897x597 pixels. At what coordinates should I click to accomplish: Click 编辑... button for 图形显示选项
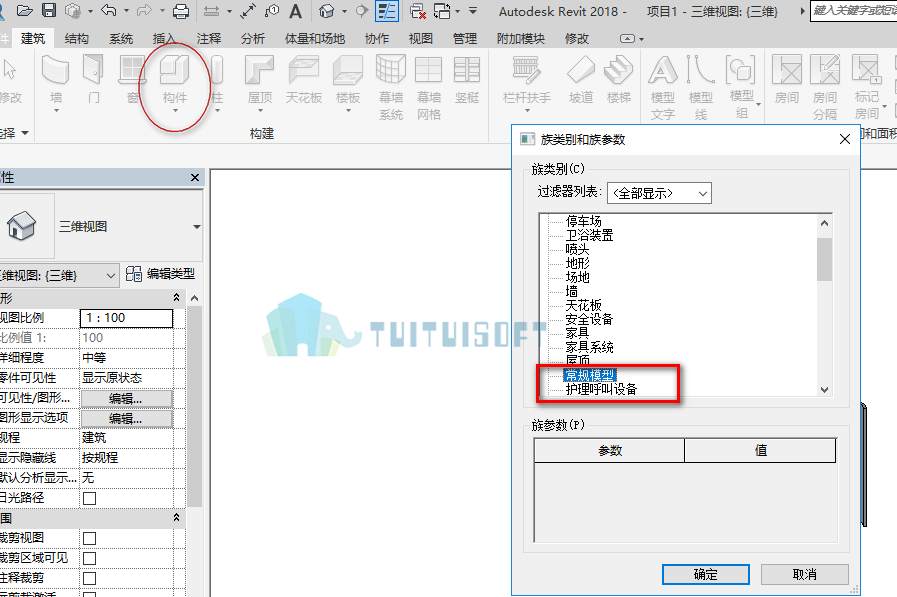point(126,418)
